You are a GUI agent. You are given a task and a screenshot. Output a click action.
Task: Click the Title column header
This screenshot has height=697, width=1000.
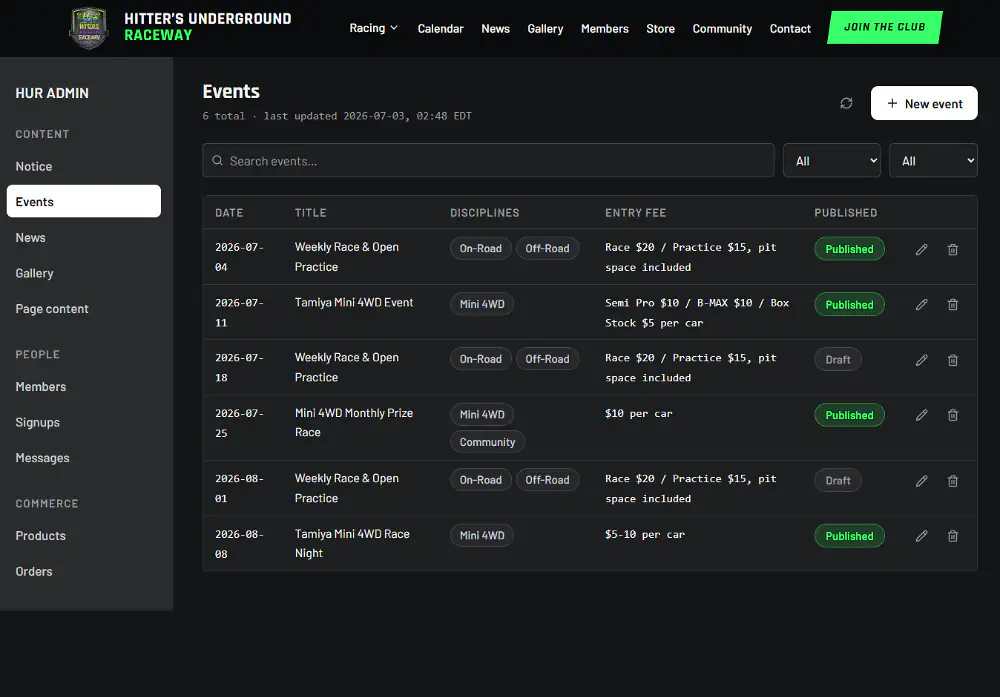click(x=311, y=213)
